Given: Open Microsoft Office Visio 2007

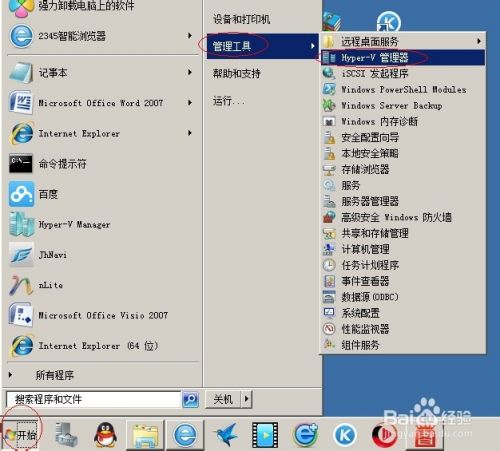Looking at the screenshot, I should (x=103, y=315).
